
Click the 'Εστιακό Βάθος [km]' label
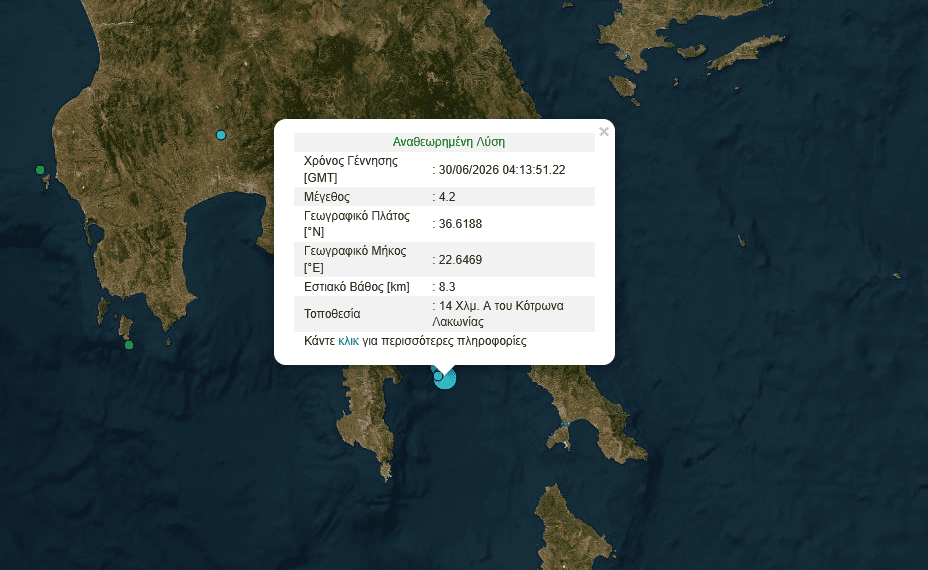click(356, 287)
